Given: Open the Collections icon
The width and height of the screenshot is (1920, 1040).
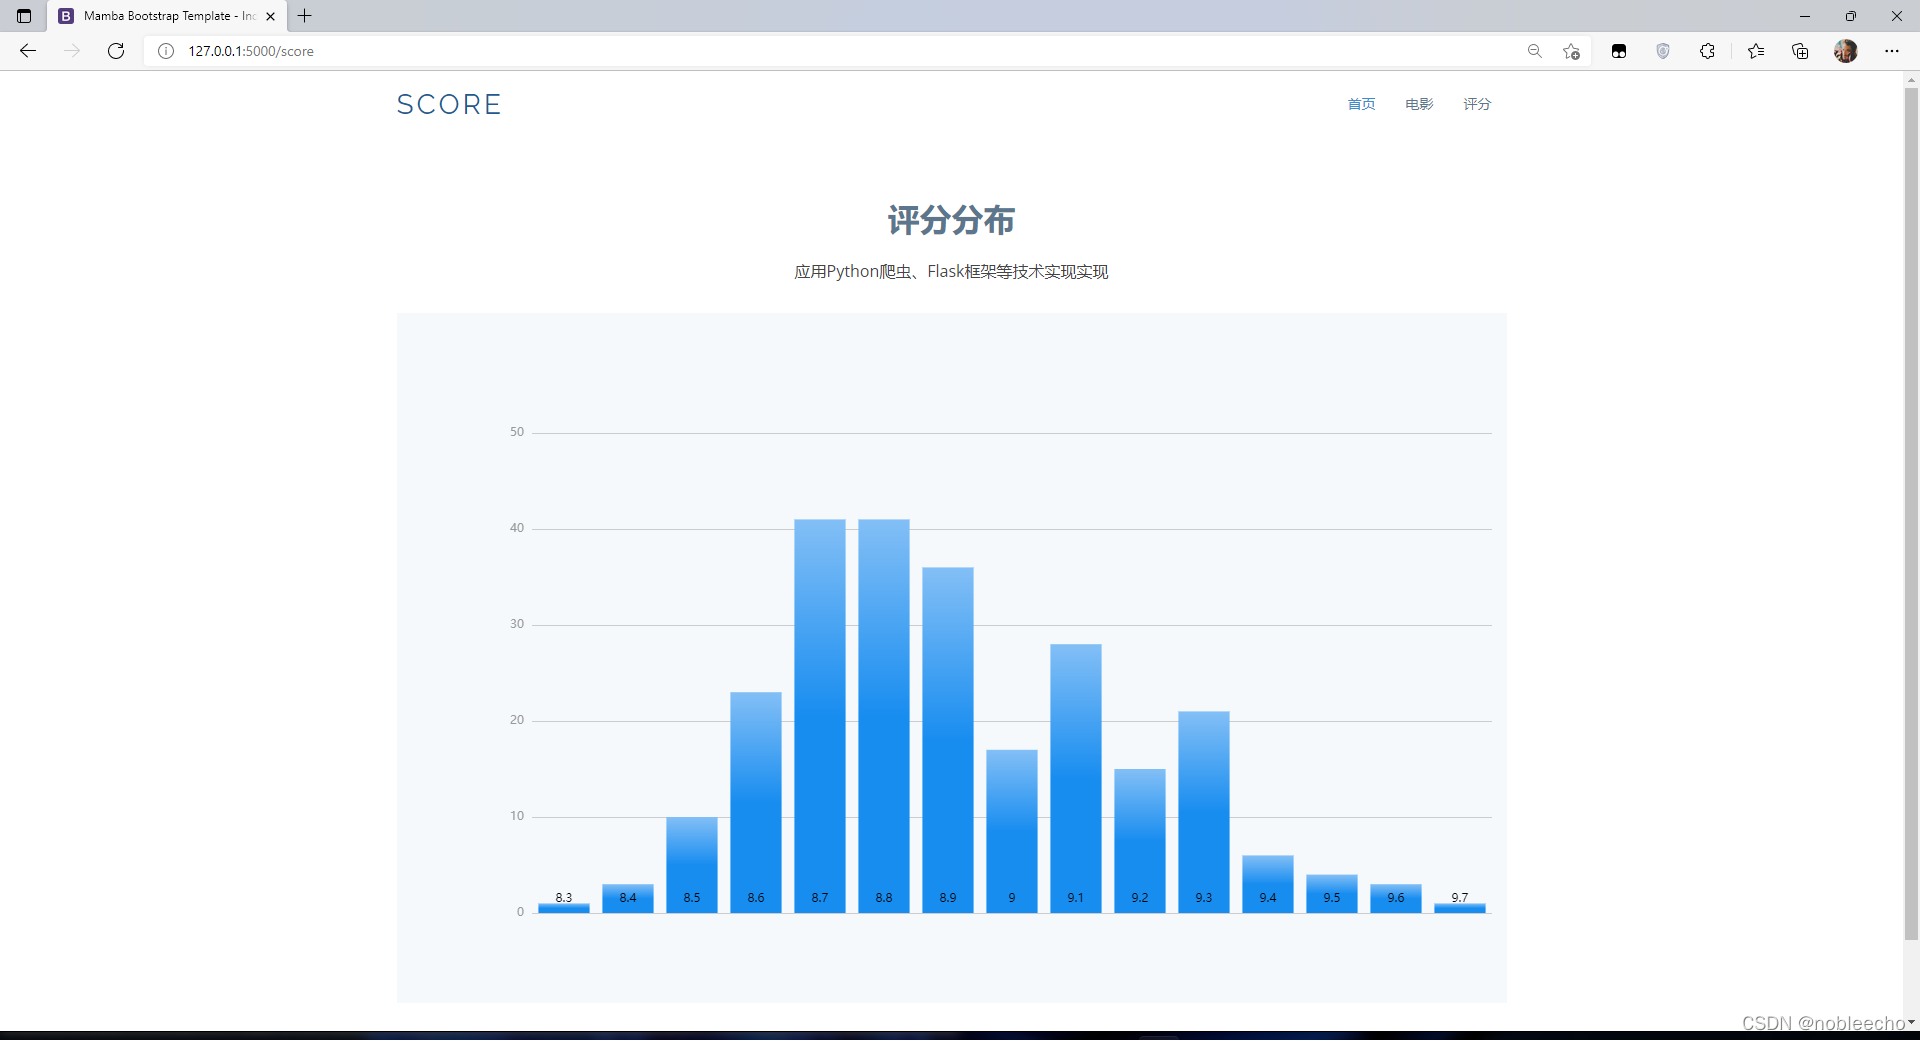Looking at the screenshot, I should 1800,51.
